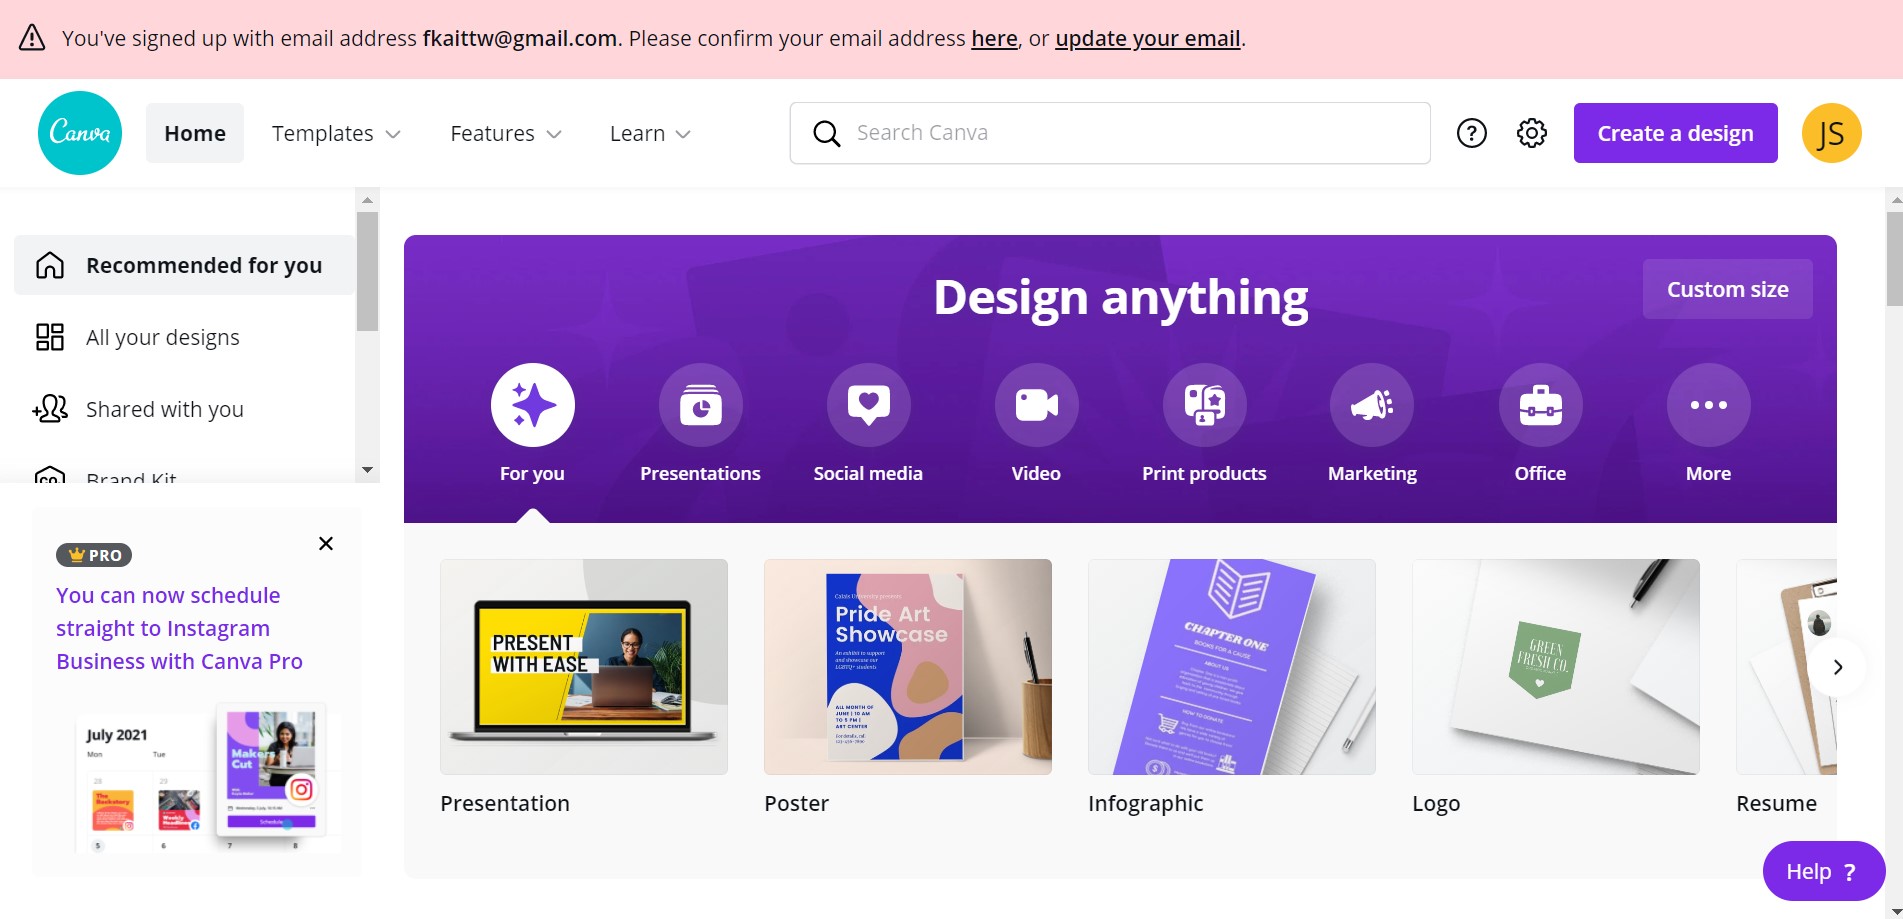Open Shared with you in sidebar
The height and width of the screenshot is (919, 1903).
184,409
